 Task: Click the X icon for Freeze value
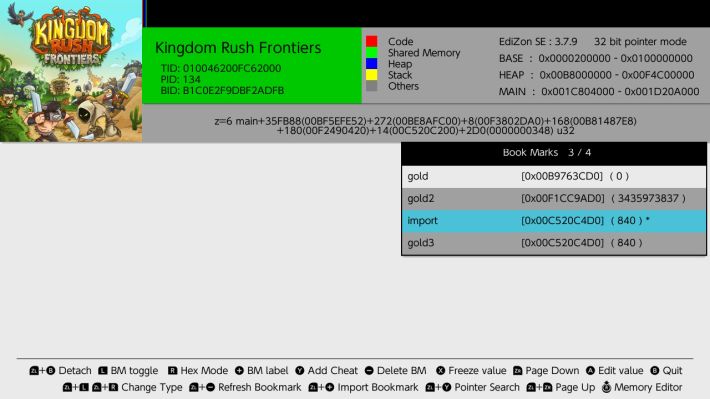pos(441,370)
